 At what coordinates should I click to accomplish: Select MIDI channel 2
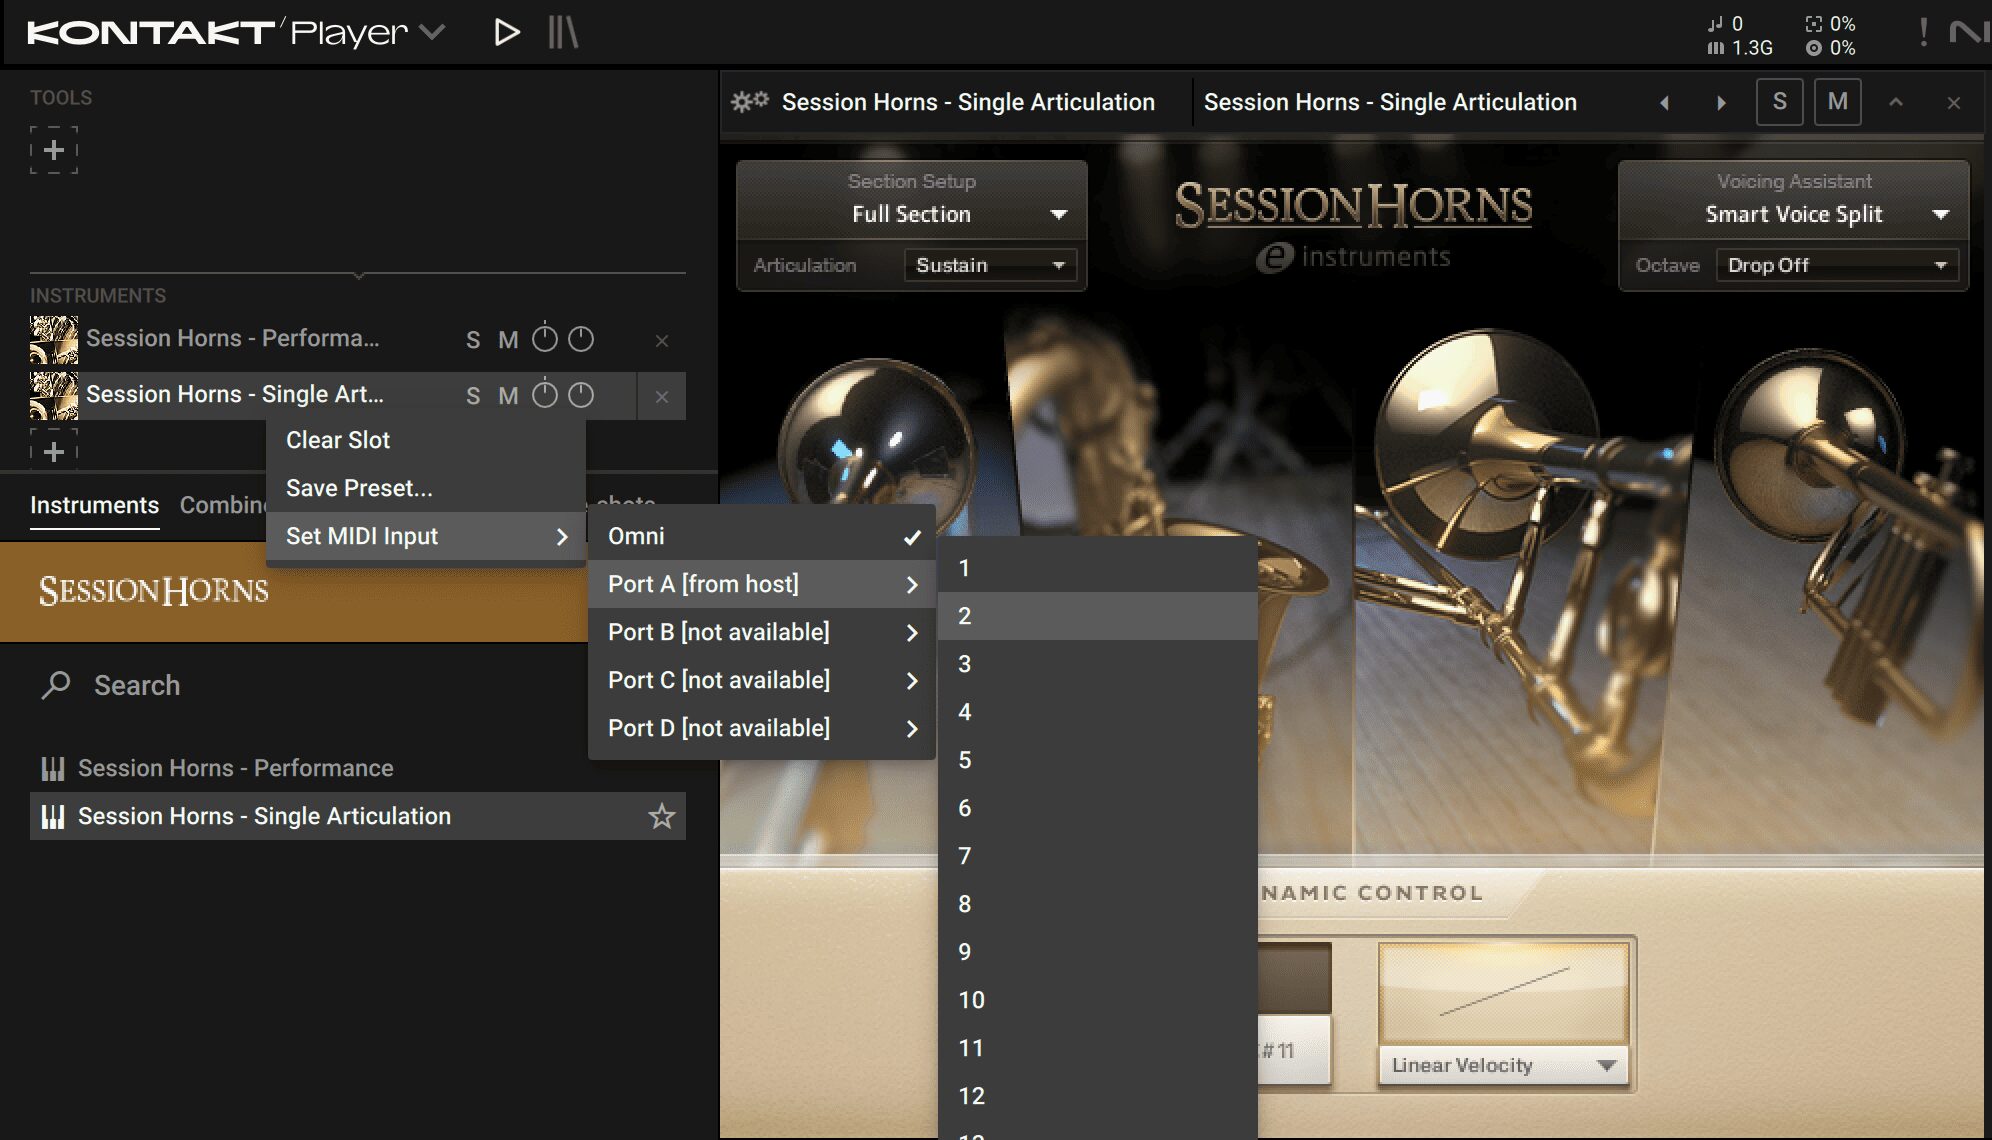[1098, 616]
